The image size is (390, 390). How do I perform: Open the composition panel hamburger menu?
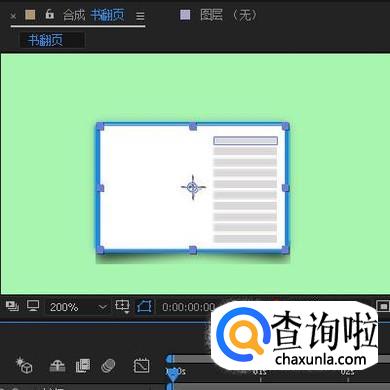[140, 16]
